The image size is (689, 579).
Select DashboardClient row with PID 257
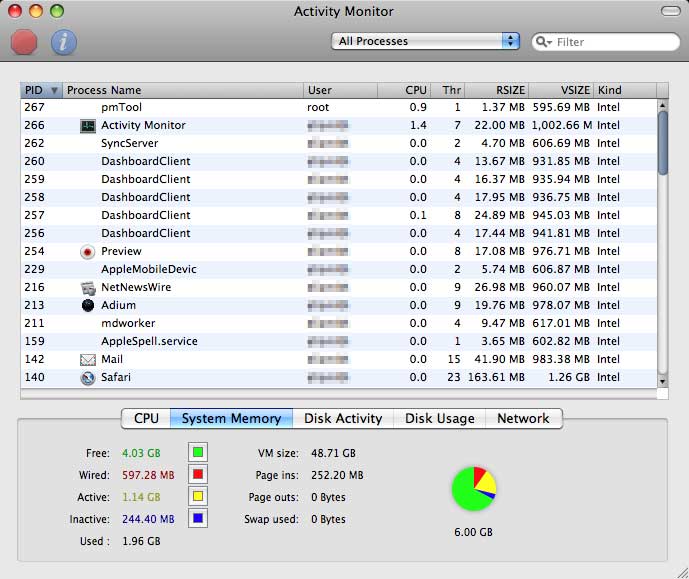(338, 215)
